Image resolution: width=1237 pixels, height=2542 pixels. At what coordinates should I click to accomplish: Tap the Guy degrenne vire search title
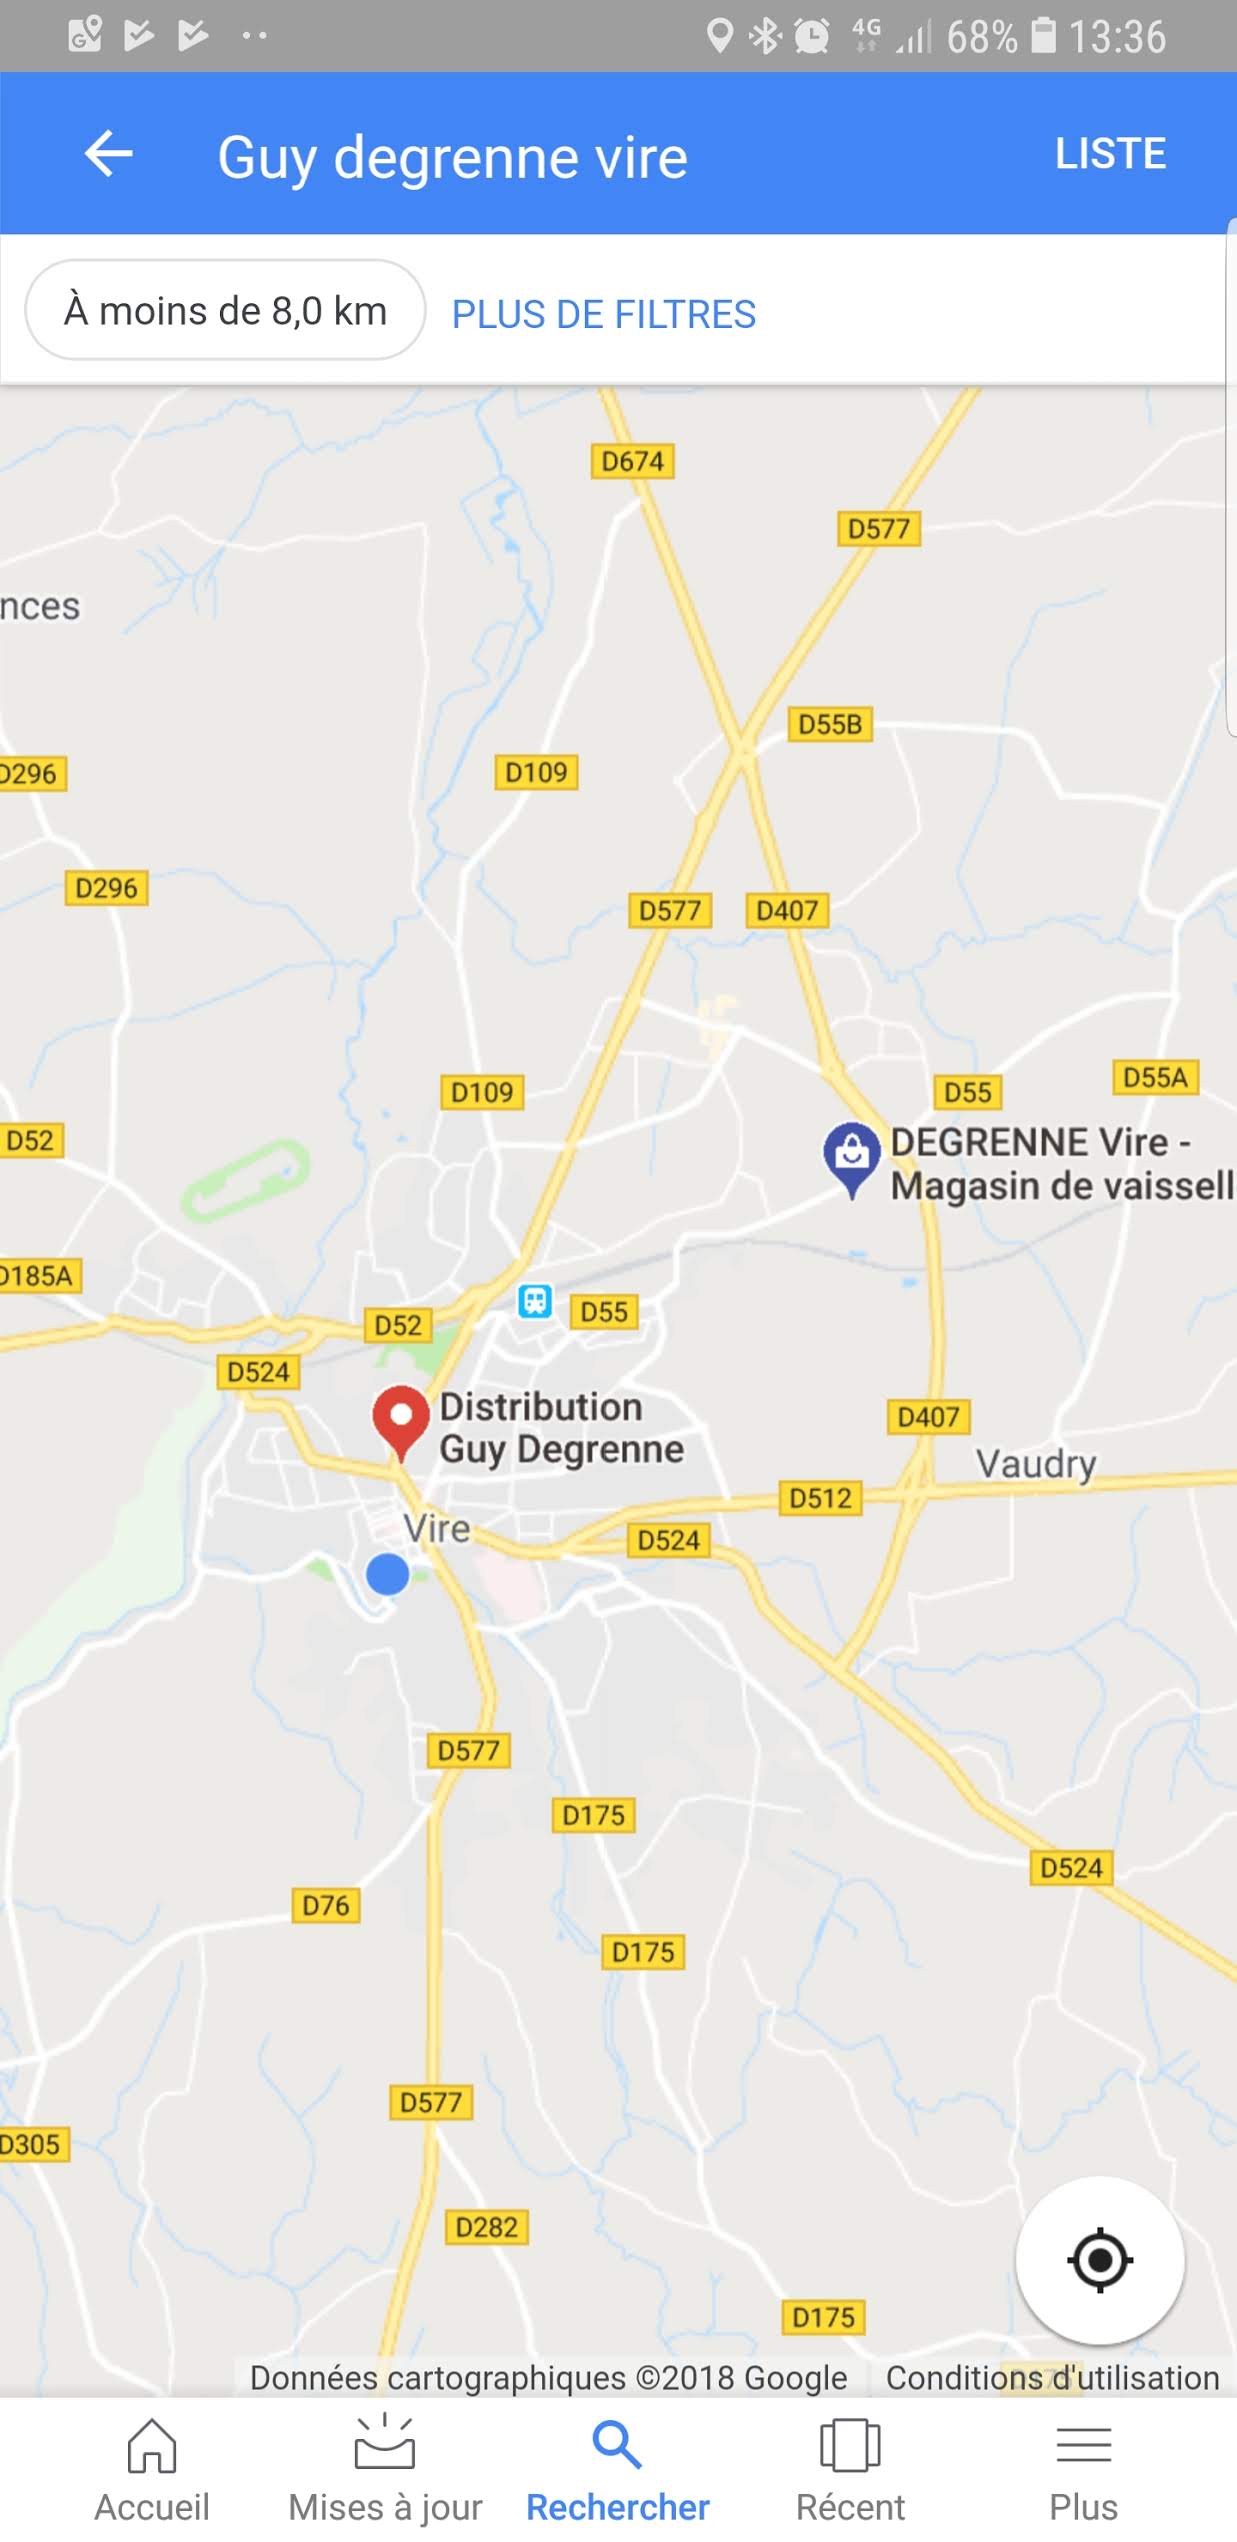[x=453, y=158]
